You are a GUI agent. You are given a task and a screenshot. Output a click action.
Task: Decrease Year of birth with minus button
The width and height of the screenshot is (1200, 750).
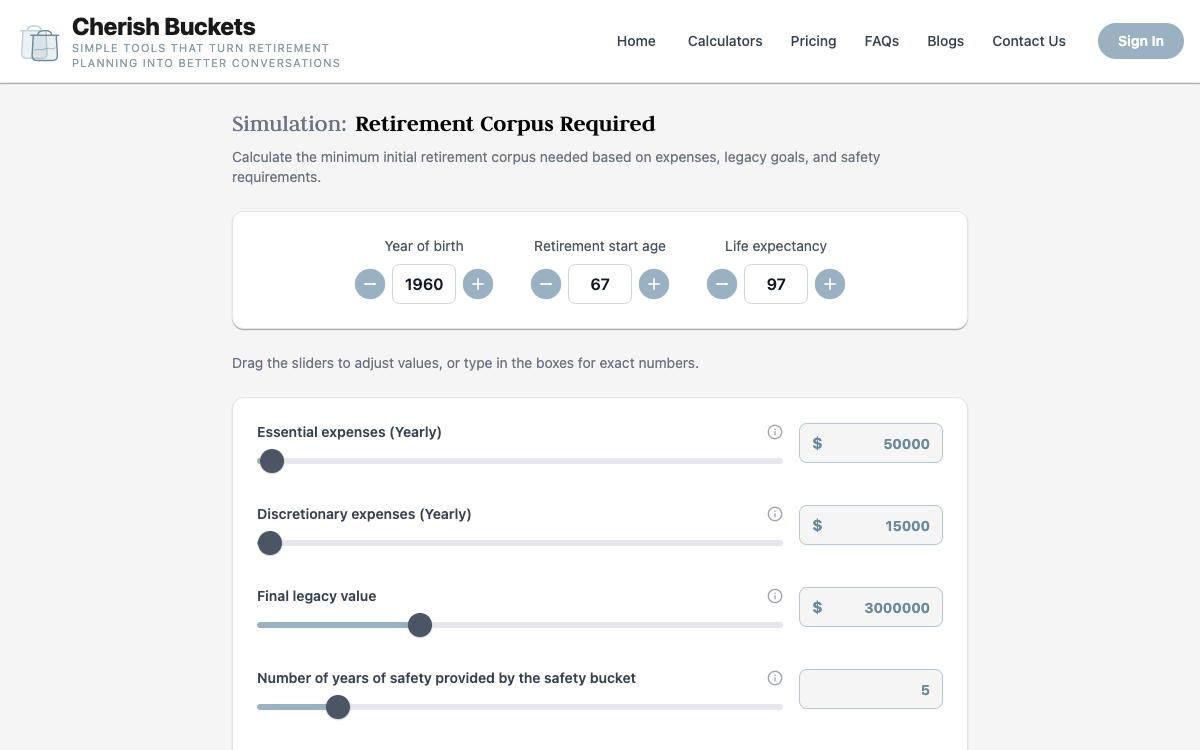[370, 284]
